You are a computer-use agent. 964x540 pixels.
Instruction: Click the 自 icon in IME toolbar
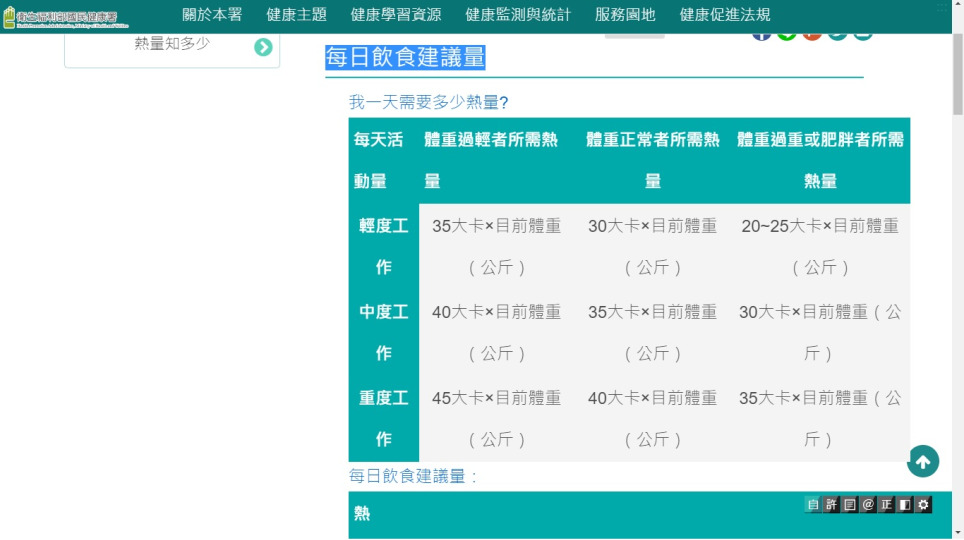click(813, 505)
